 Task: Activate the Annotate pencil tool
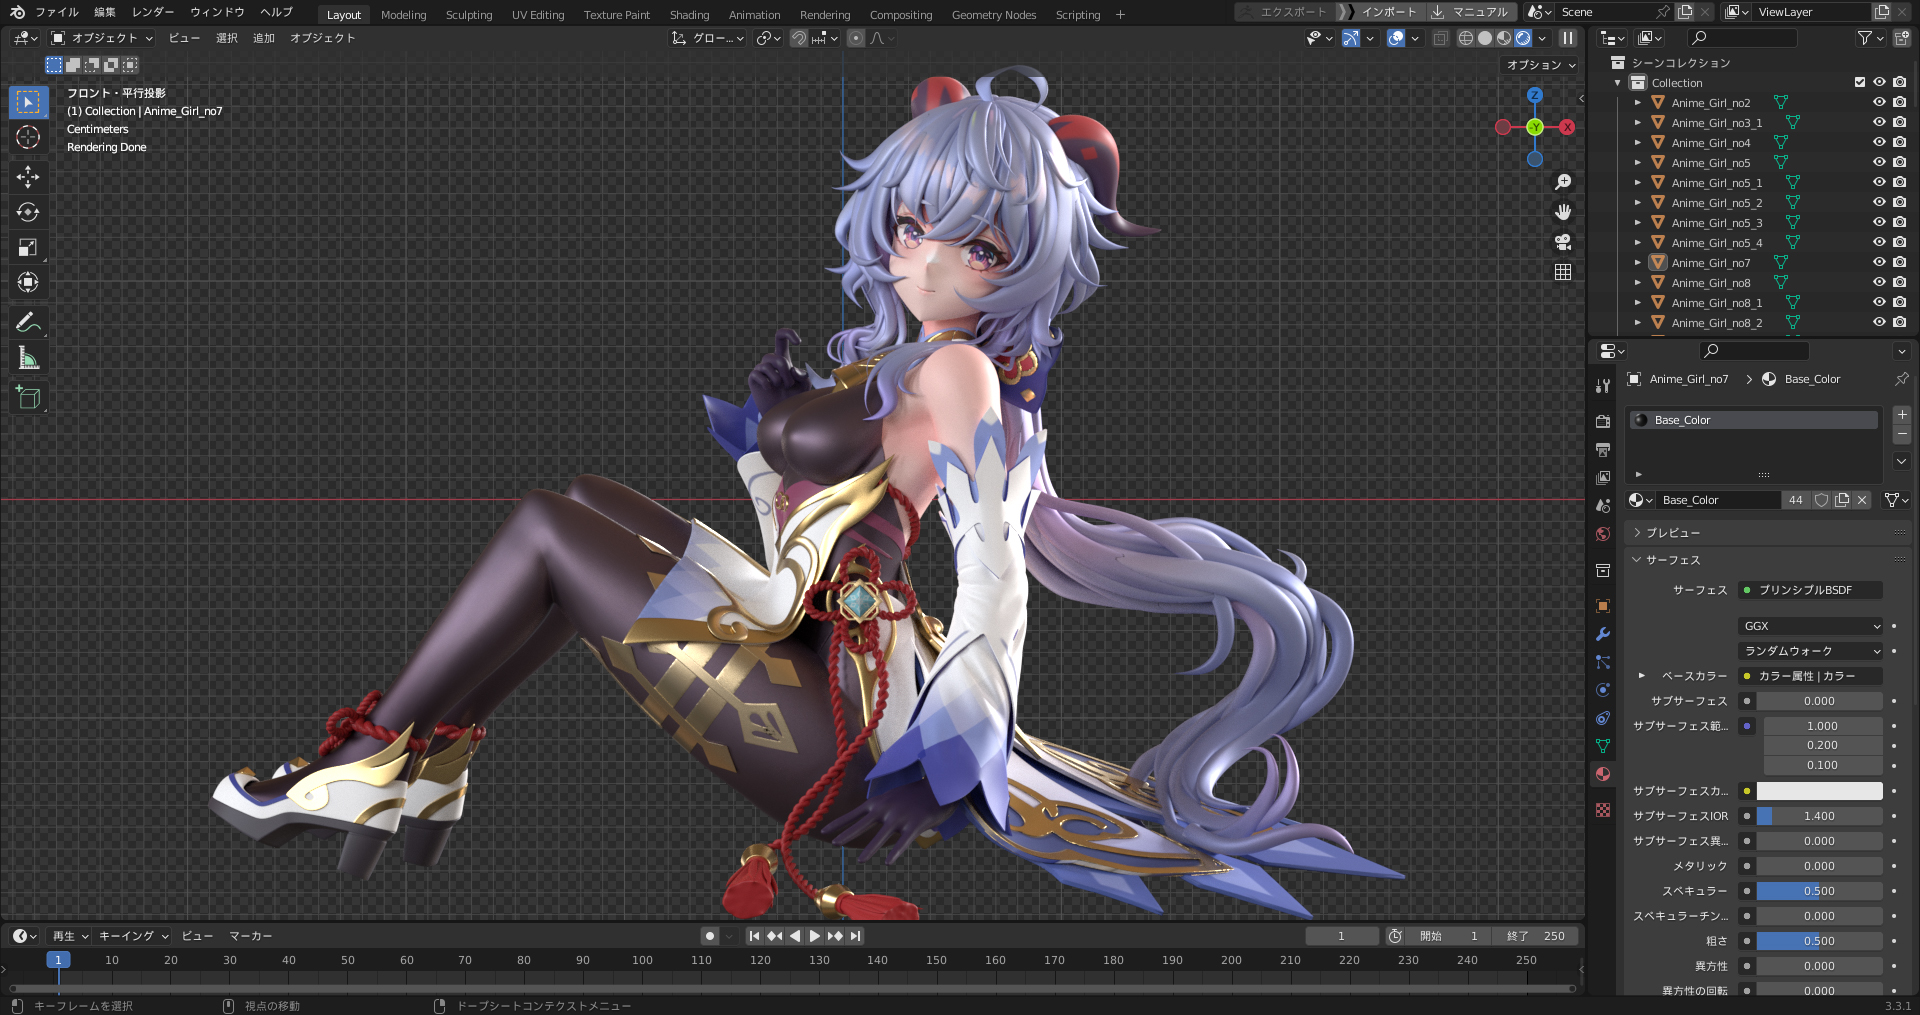pyautogui.click(x=28, y=322)
